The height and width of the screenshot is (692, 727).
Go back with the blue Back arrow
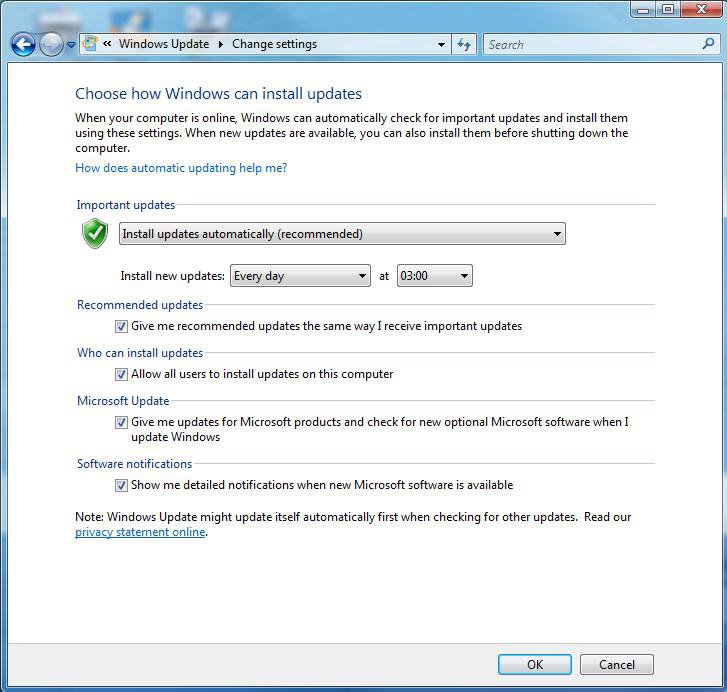pyautogui.click(x=23, y=45)
